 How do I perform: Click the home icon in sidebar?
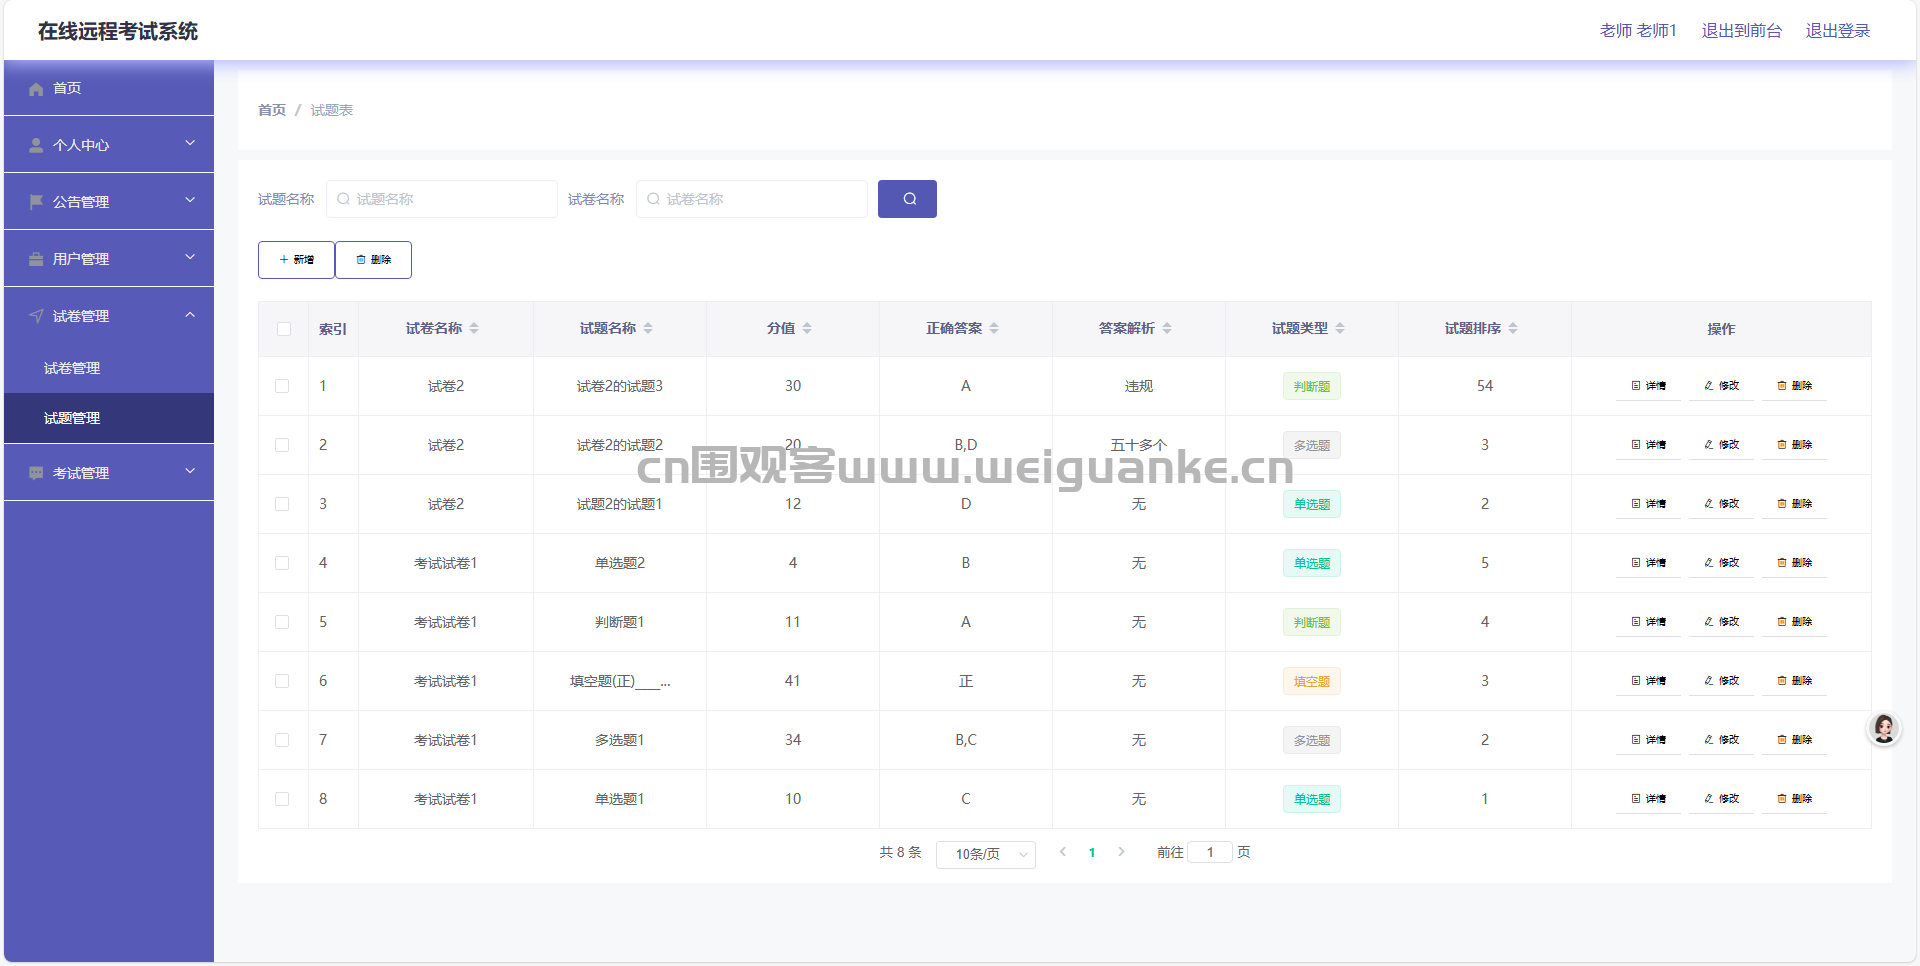click(x=36, y=89)
